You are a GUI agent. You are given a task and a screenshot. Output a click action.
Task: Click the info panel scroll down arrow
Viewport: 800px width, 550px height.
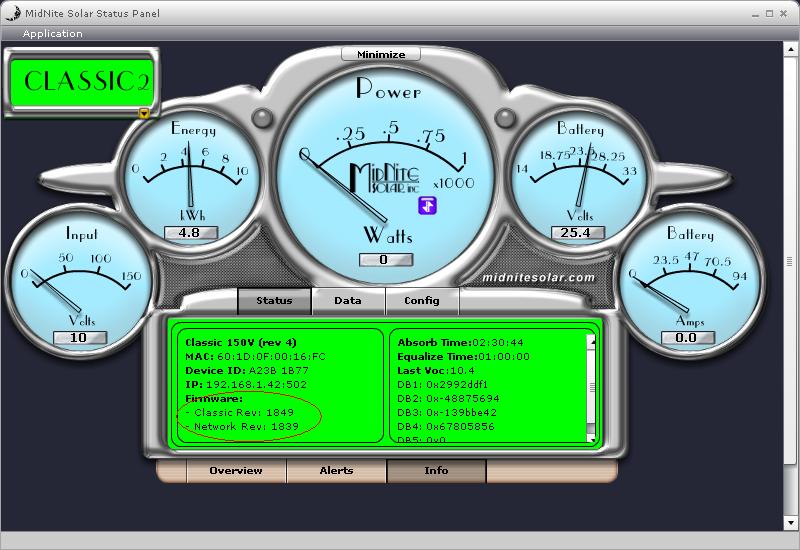pos(592,438)
